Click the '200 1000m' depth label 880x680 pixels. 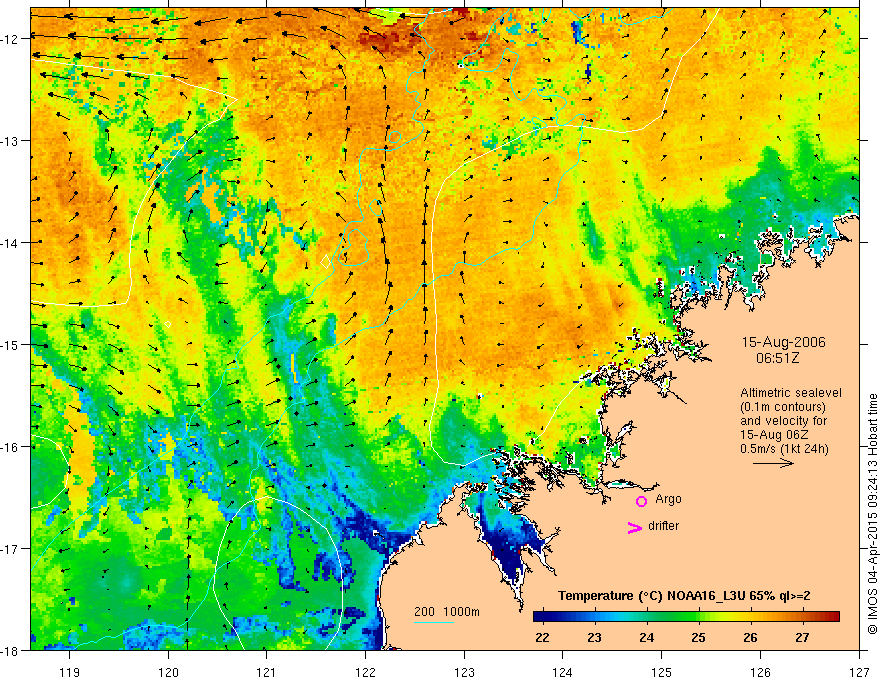447,612
